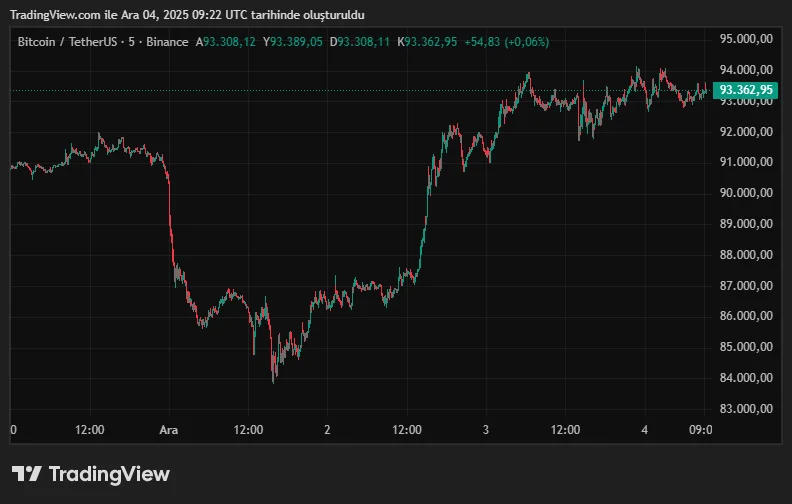Select the Bitcoin / TetherUS symbol title
This screenshot has height=504, width=792.
click(67, 42)
